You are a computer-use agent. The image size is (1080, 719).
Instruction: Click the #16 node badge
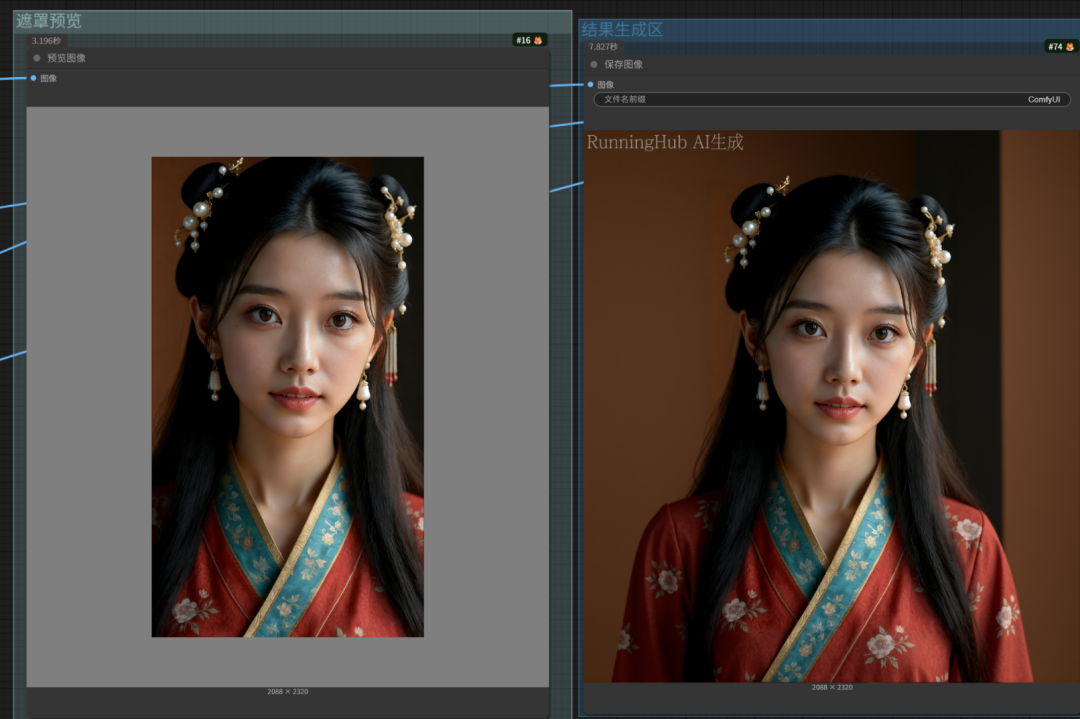(529, 40)
